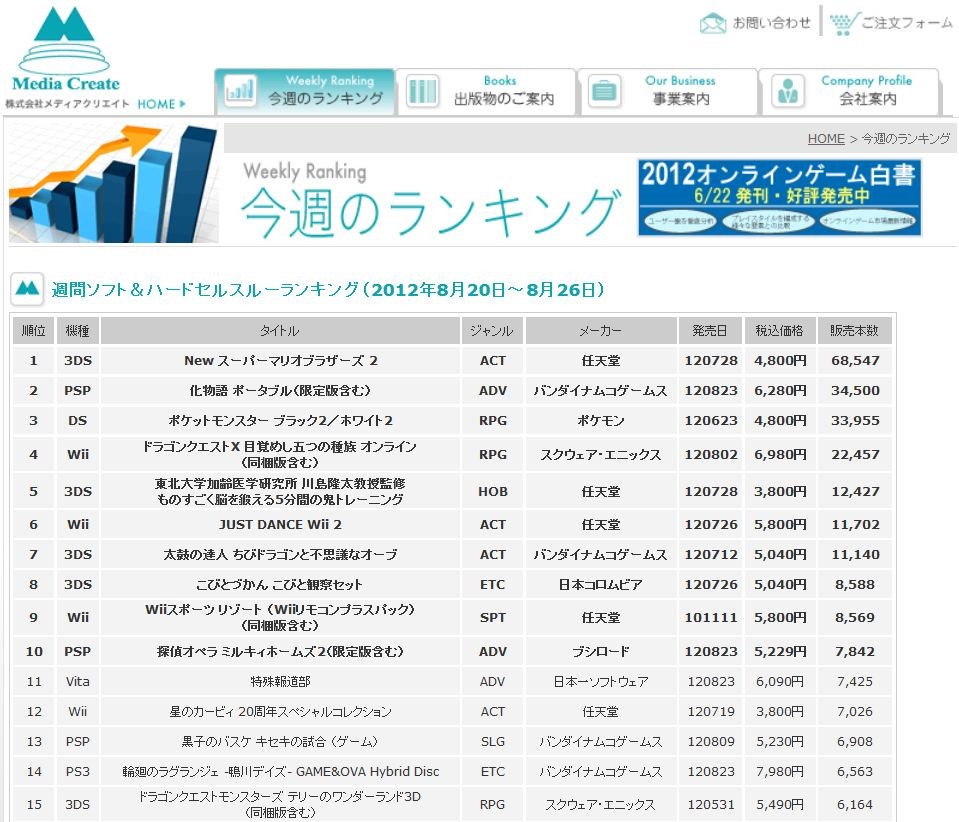Click the bar chart banner image
Image resolution: width=959 pixels, height=822 pixels.
point(114,183)
